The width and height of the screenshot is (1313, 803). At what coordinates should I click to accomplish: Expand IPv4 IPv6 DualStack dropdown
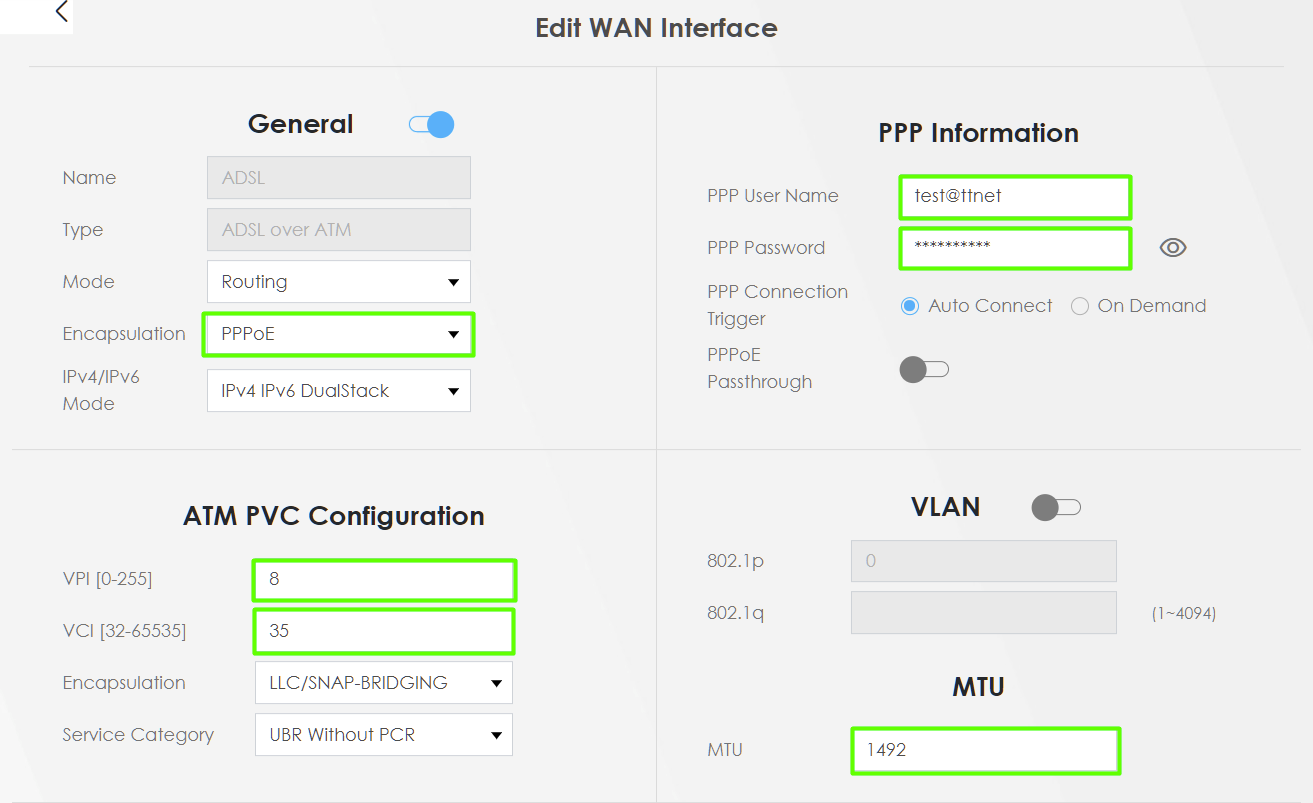click(339, 391)
